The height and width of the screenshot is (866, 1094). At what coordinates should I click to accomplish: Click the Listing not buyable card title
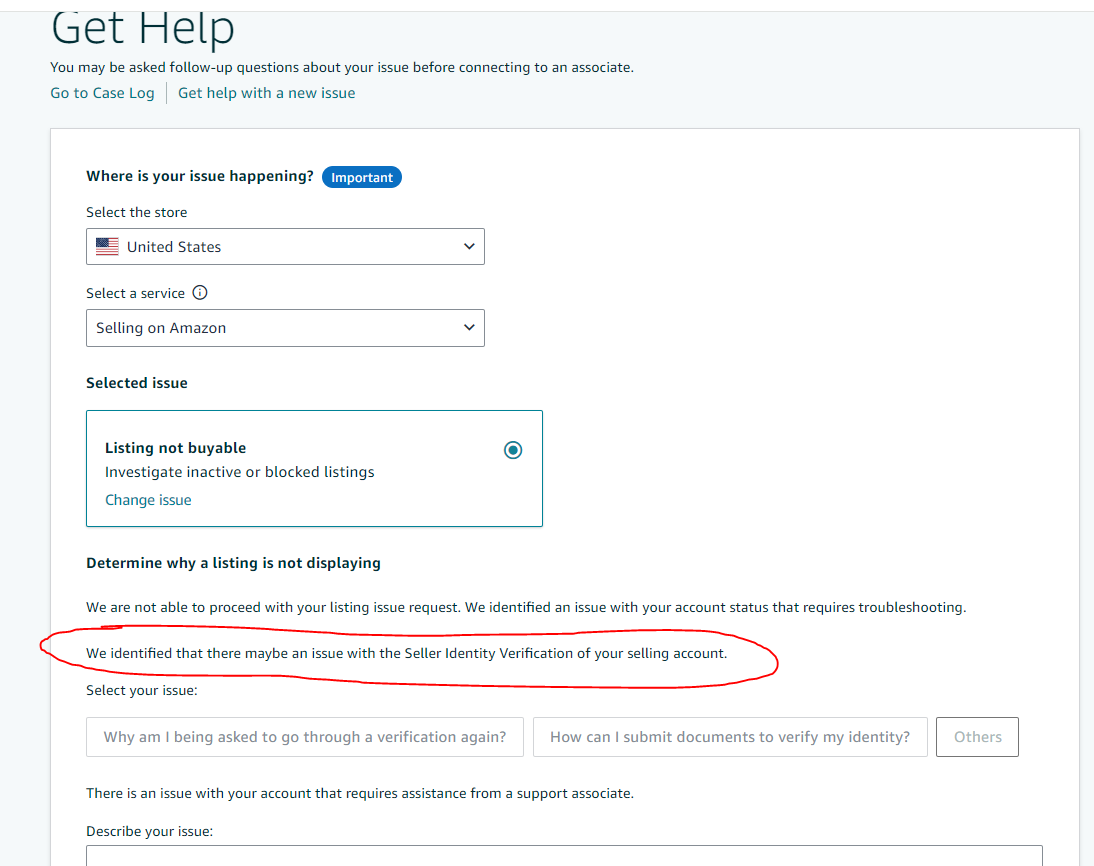pyautogui.click(x=176, y=448)
